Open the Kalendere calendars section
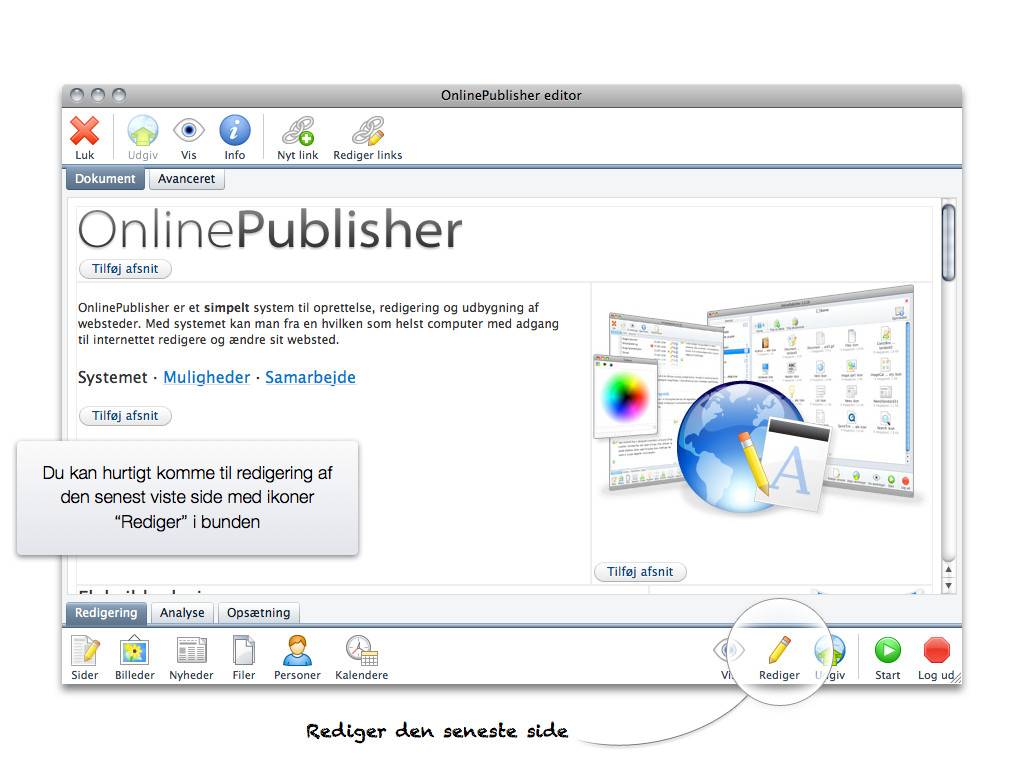Image resolution: width=1024 pixels, height=768 pixels. tap(361, 652)
